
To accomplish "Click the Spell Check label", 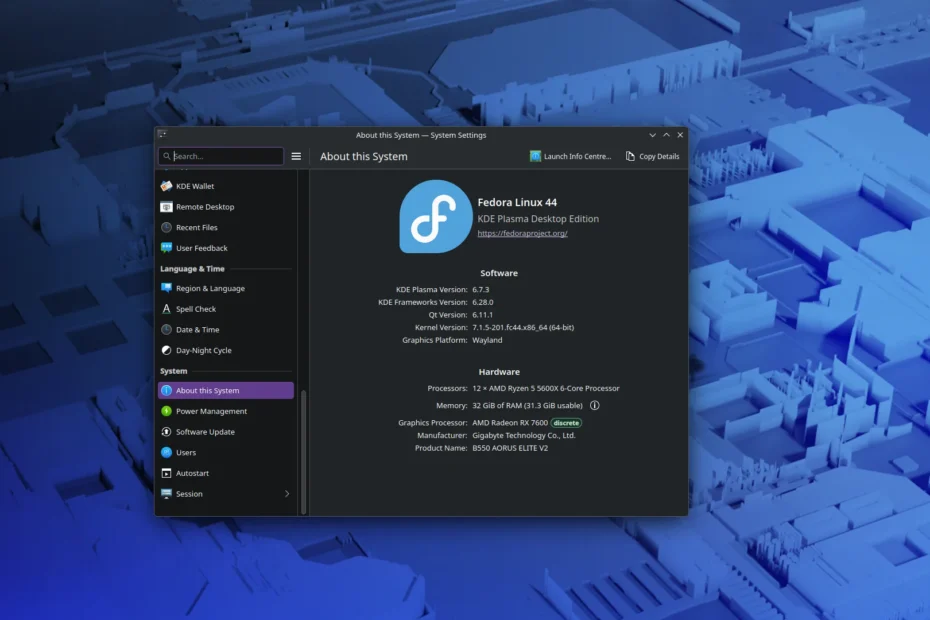I will click(x=196, y=309).
